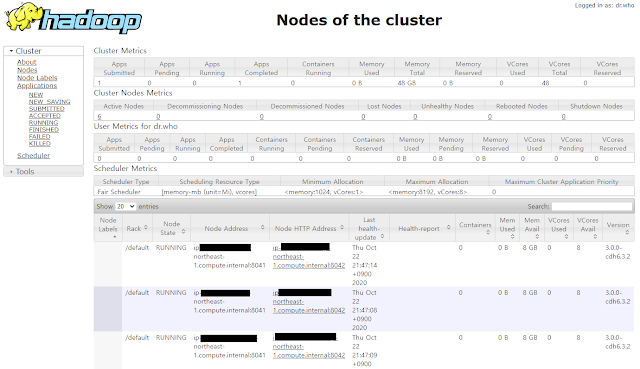
Task: Sort by Node Labels column
Action: 108,228
